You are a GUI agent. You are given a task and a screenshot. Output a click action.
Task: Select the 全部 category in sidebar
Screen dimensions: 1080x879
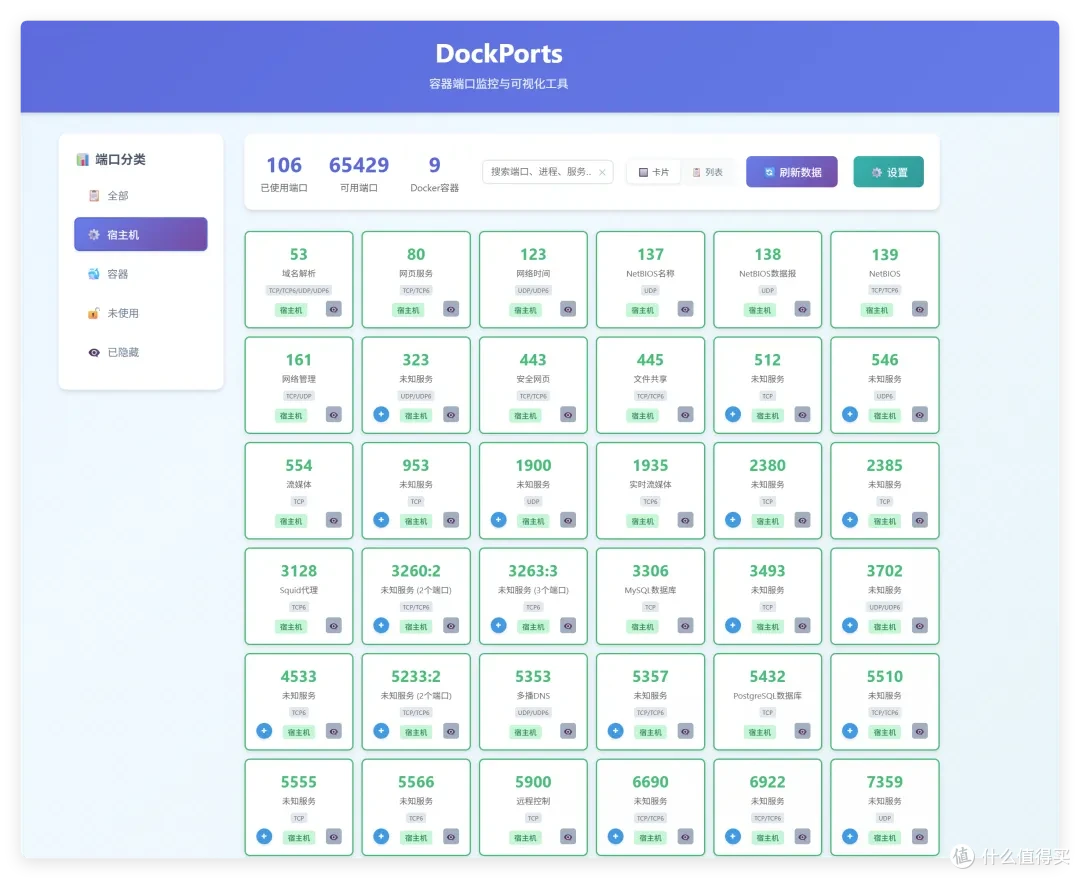click(141, 196)
